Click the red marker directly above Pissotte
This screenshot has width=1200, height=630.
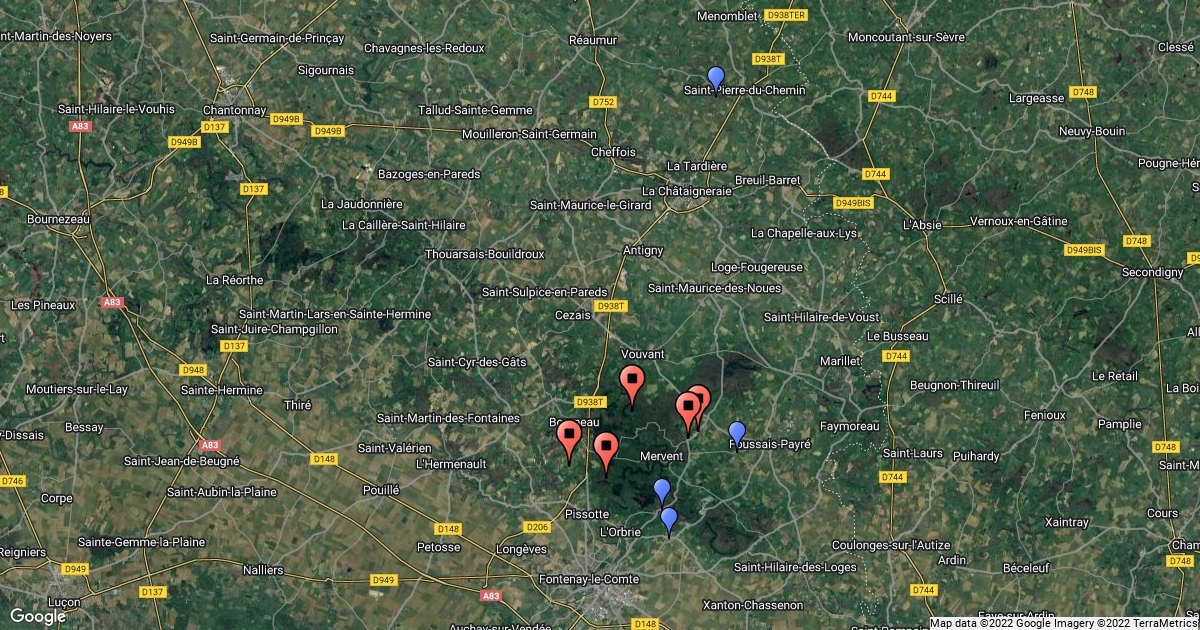pos(605,452)
